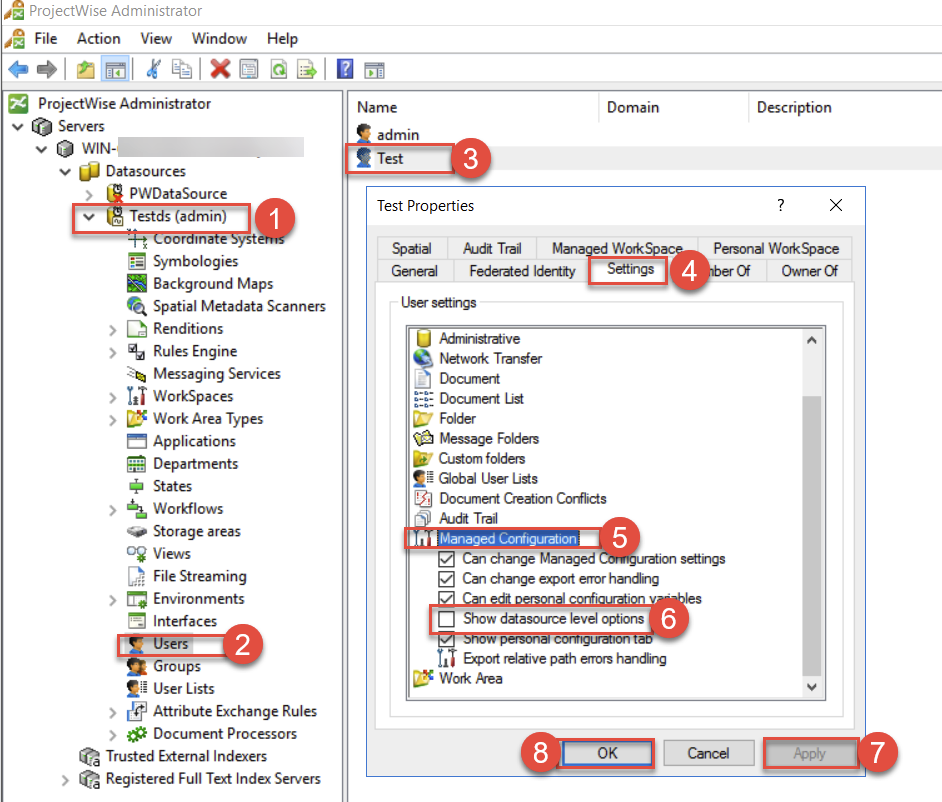The image size is (942, 802).
Task: Select the Coordinate Systems icon in the tree
Action: tap(137, 240)
